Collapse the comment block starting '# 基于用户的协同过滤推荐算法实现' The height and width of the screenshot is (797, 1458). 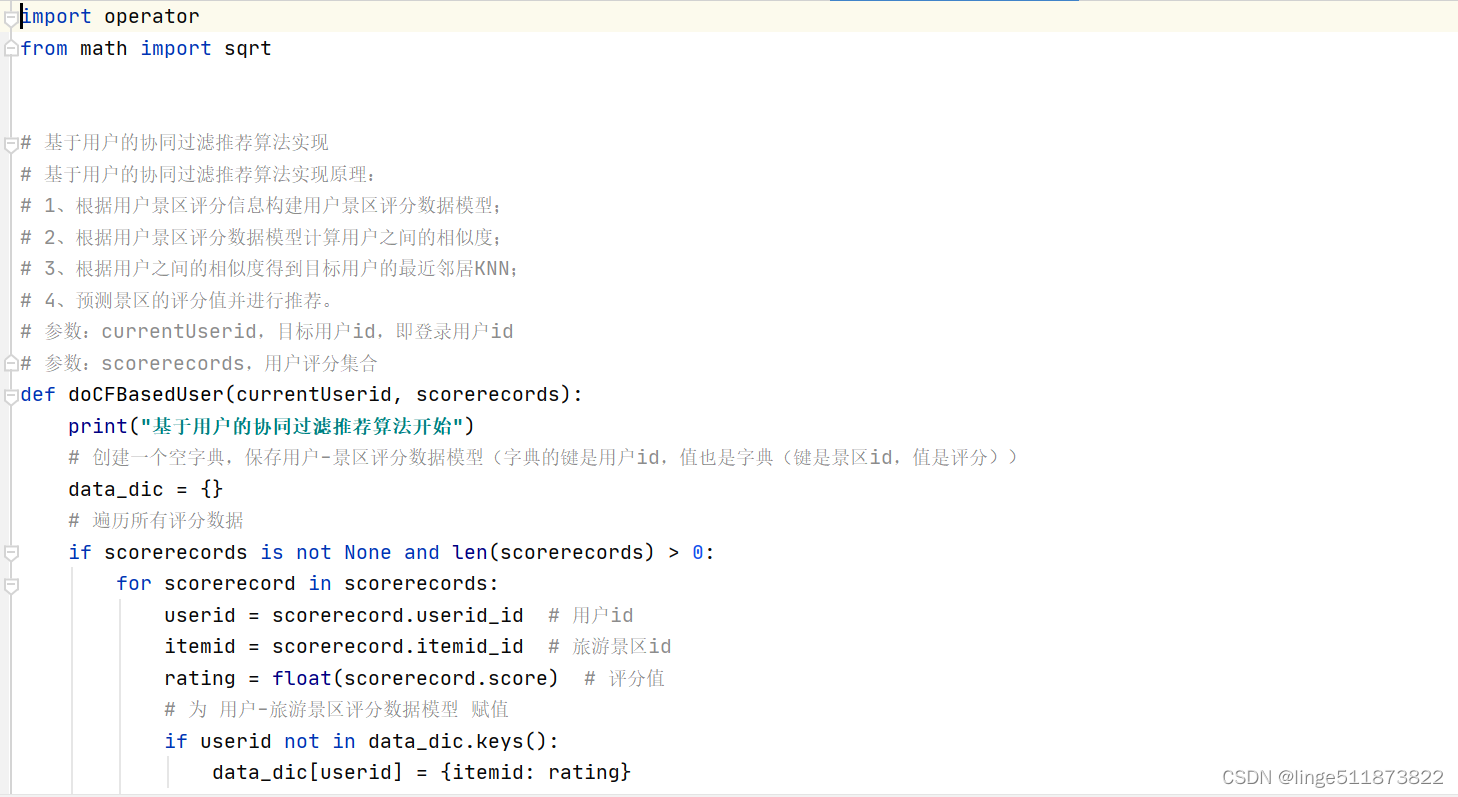click(11, 143)
